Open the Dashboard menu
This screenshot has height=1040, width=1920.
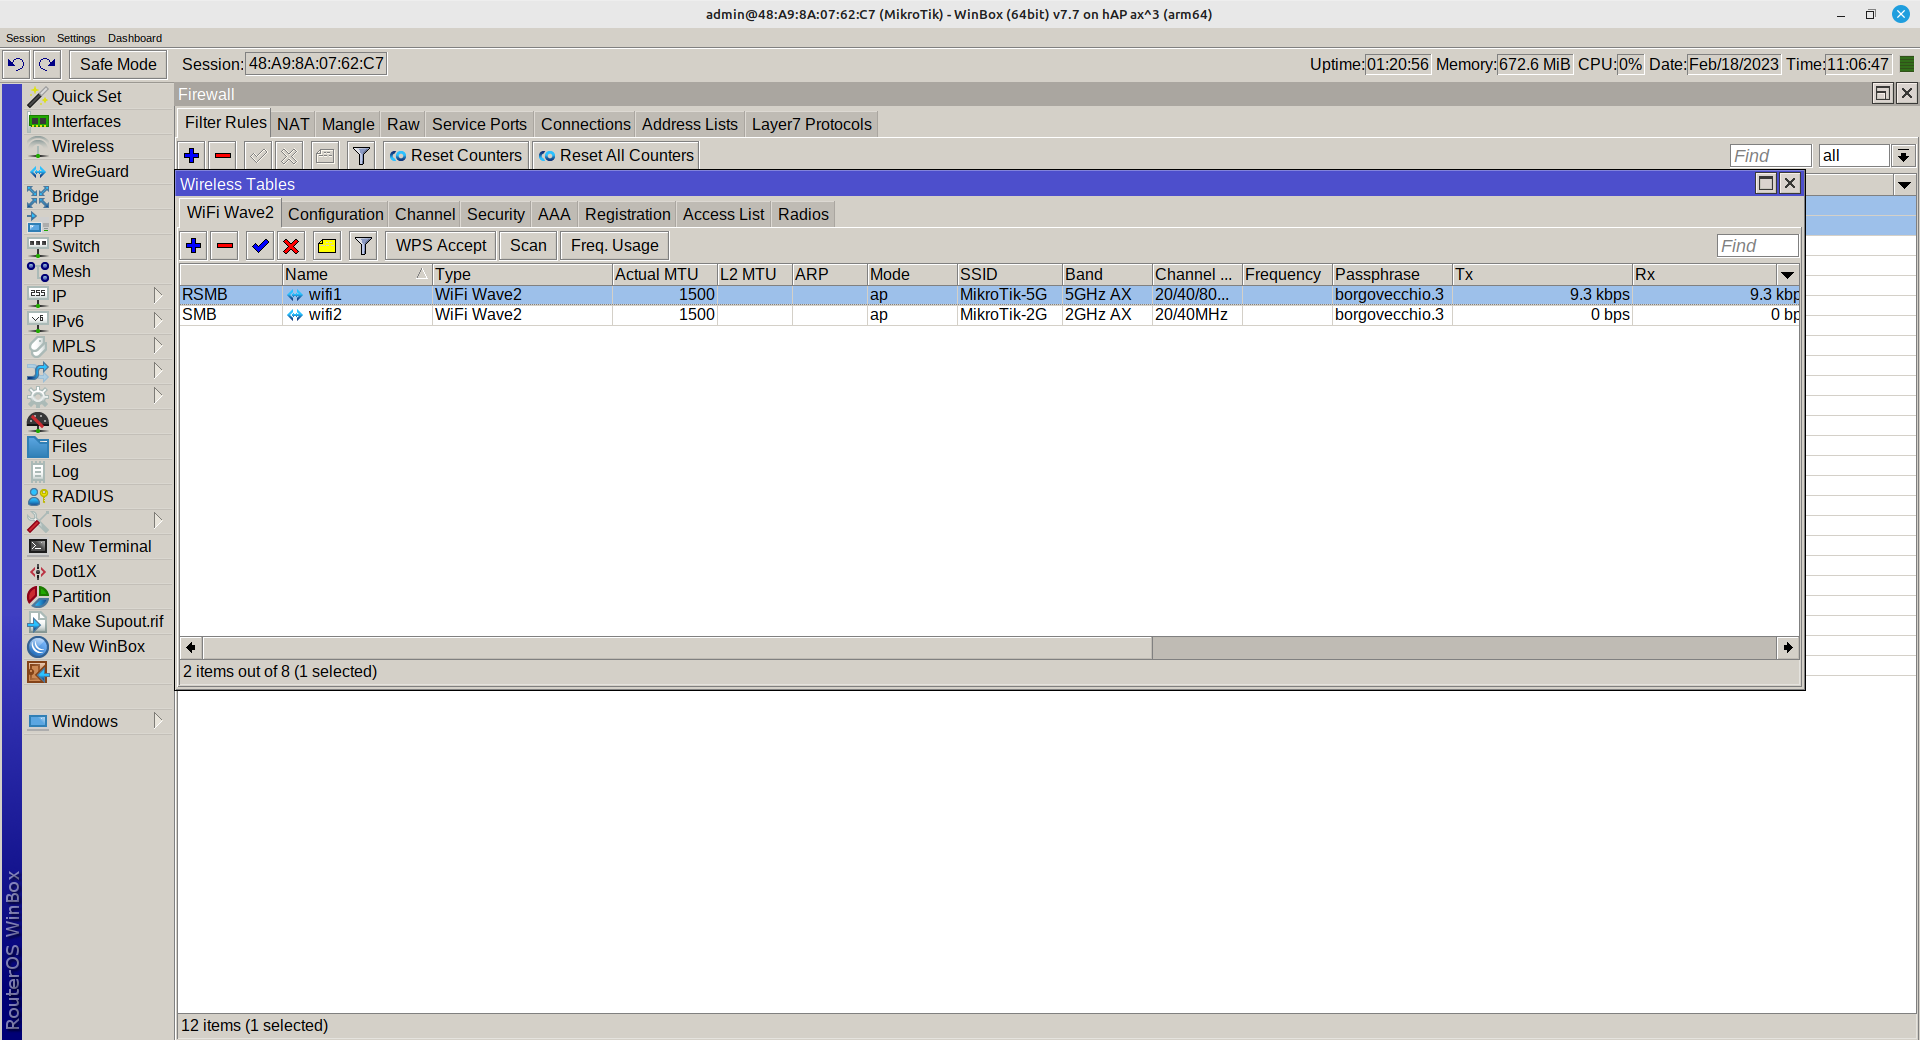tap(135, 38)
